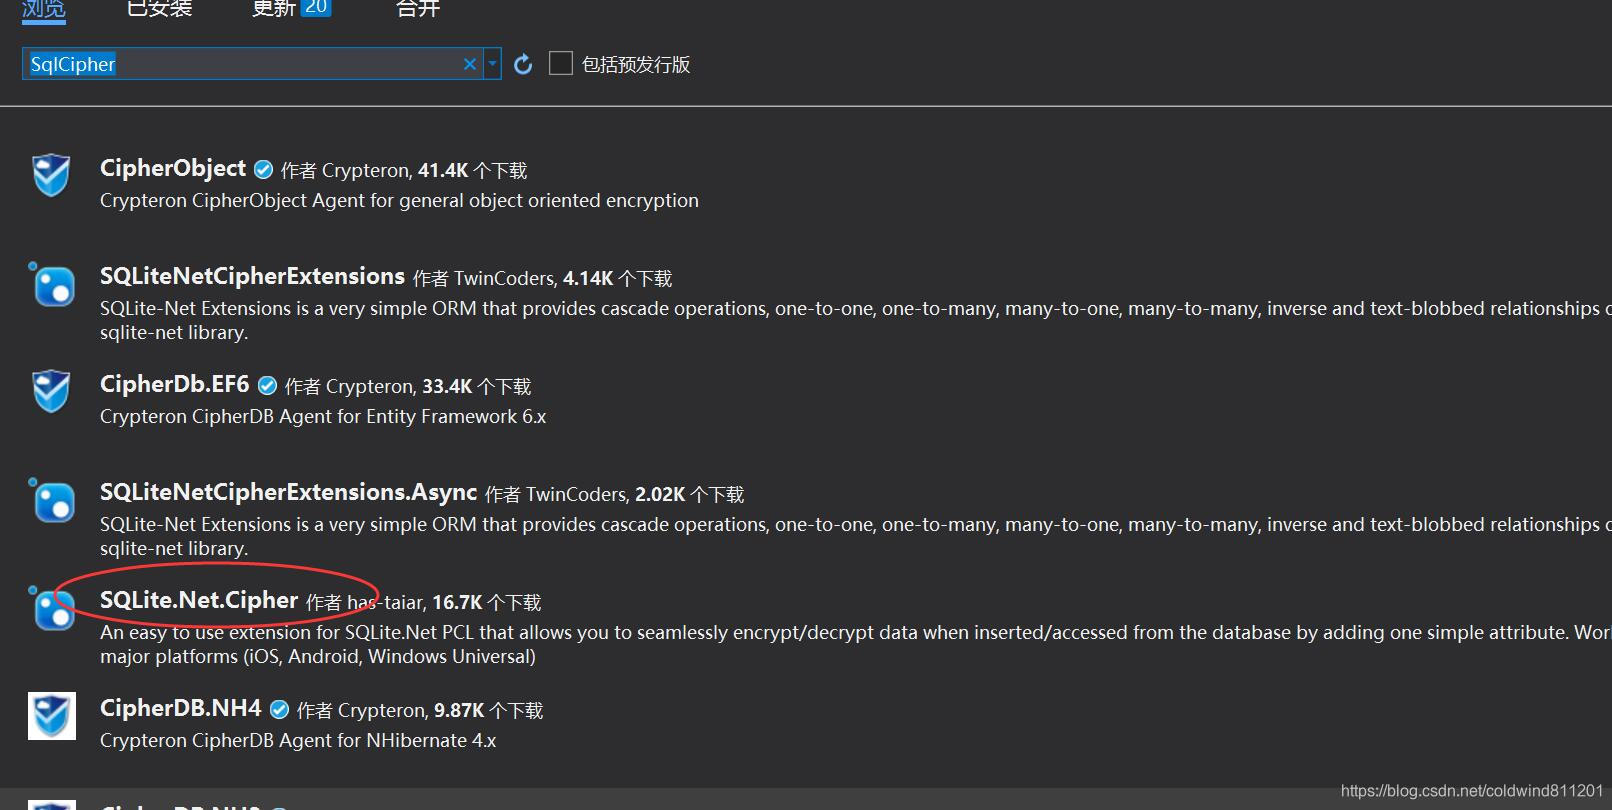Select the CipherObject package title
Screen dimensions: 1612x810
tap(173, 168)
